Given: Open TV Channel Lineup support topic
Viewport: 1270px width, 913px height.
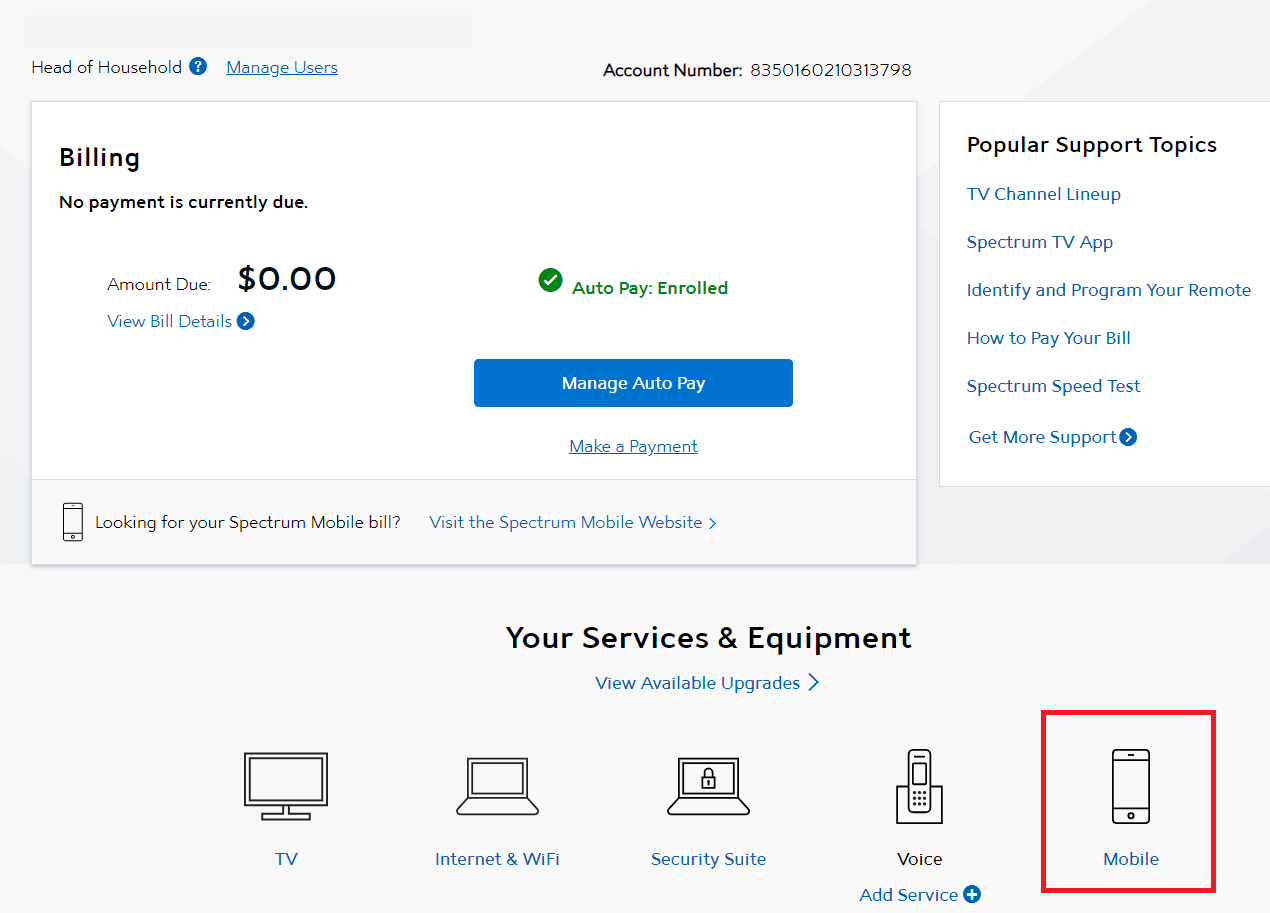Looking at the screenshot, I should (1043, 194).
